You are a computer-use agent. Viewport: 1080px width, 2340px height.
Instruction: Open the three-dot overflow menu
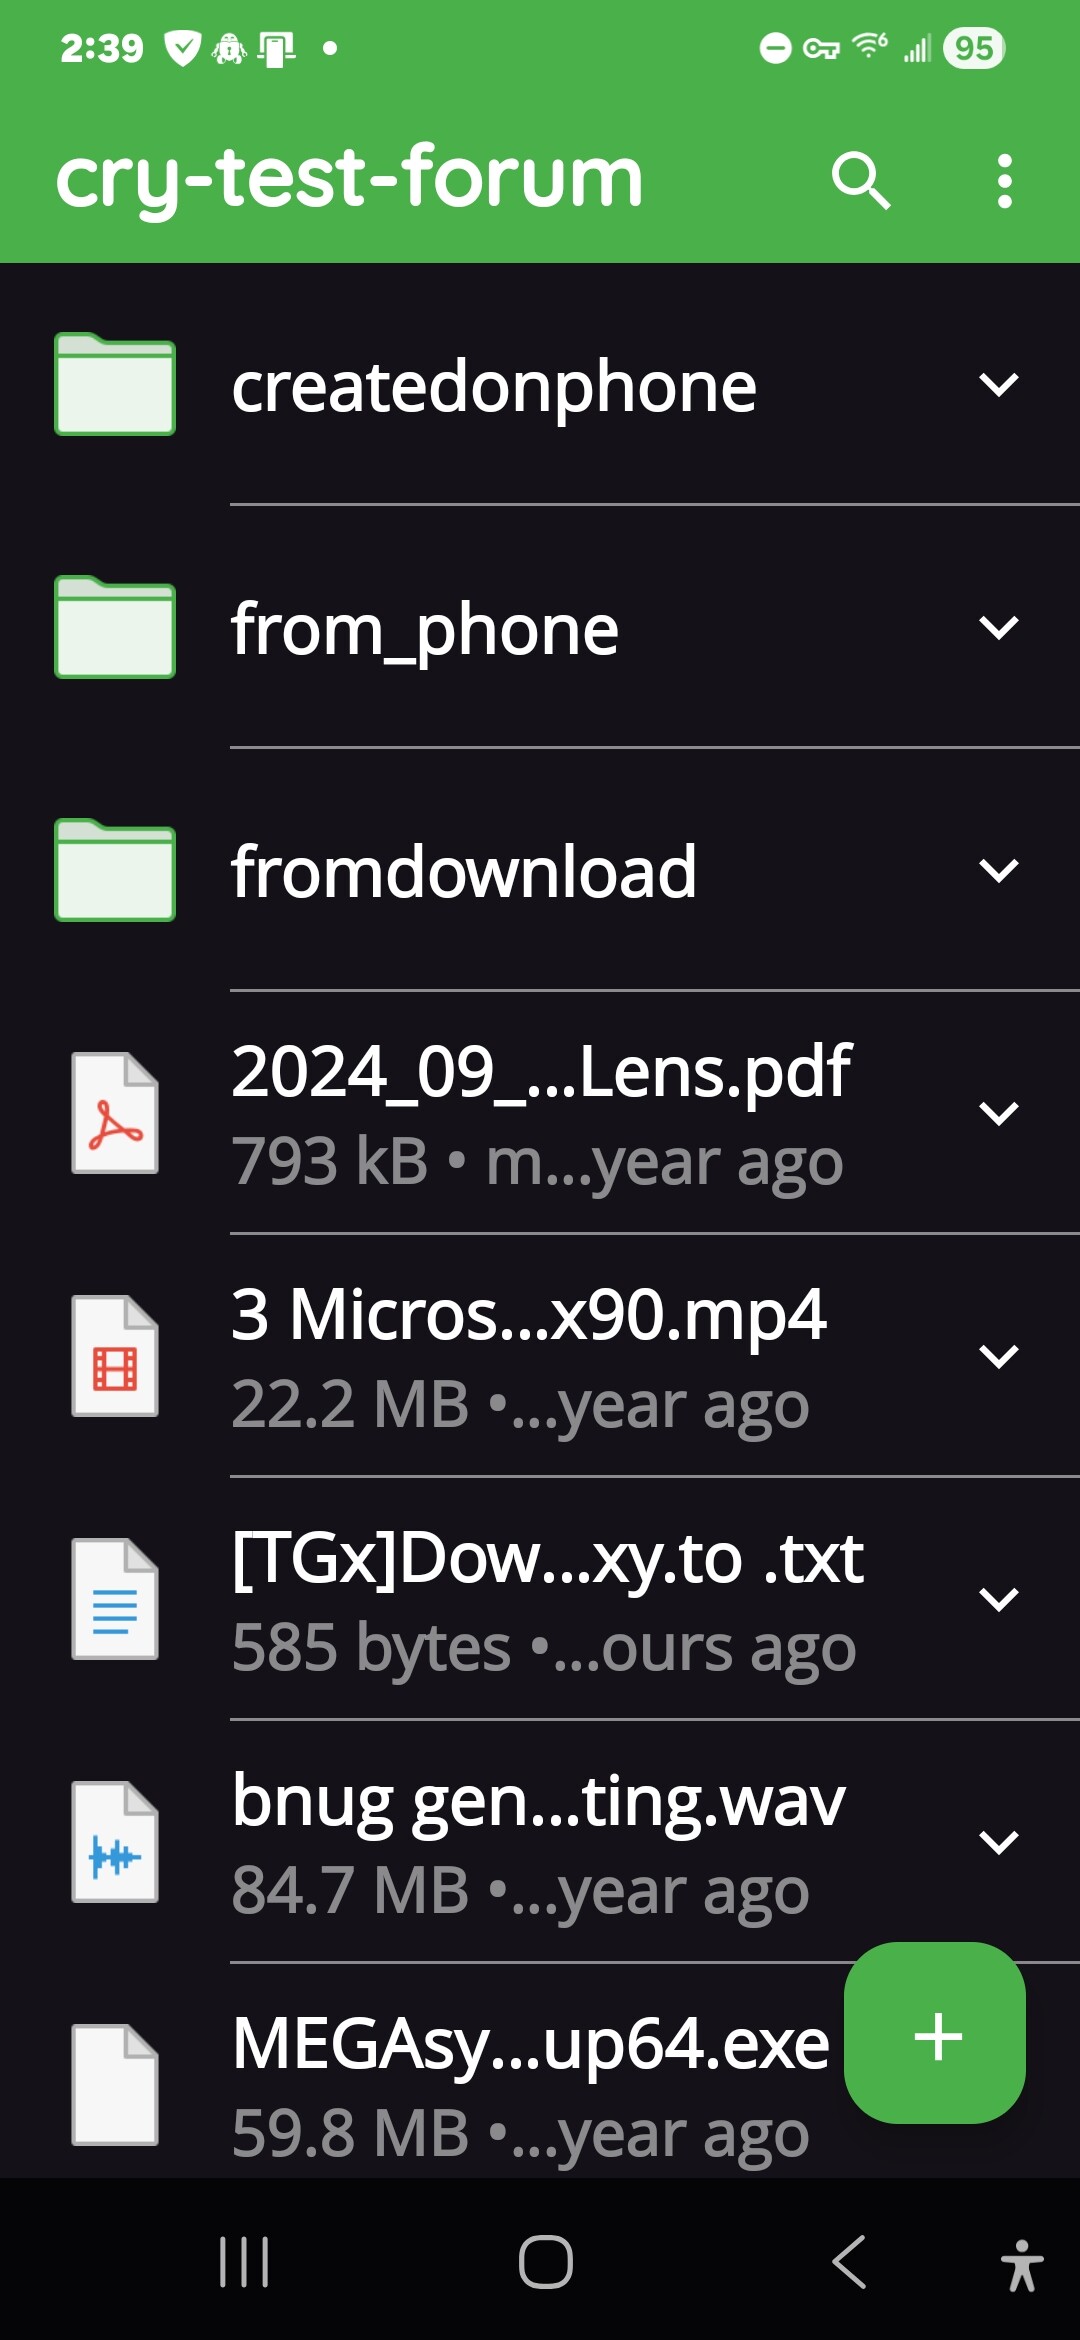point(1004,181)
